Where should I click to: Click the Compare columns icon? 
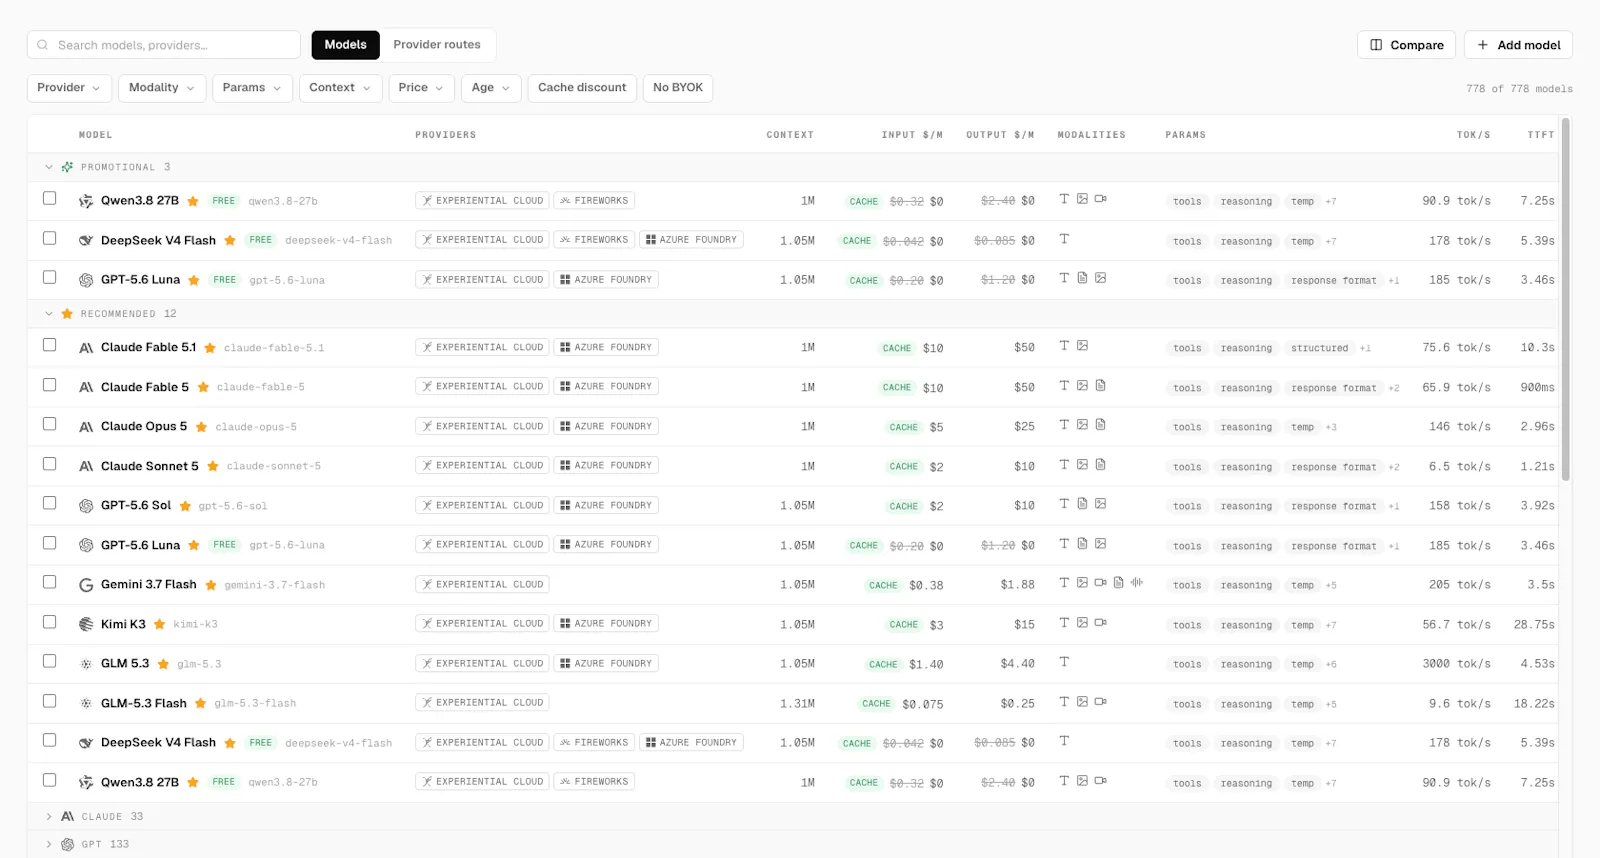[x=1376, y=45]
